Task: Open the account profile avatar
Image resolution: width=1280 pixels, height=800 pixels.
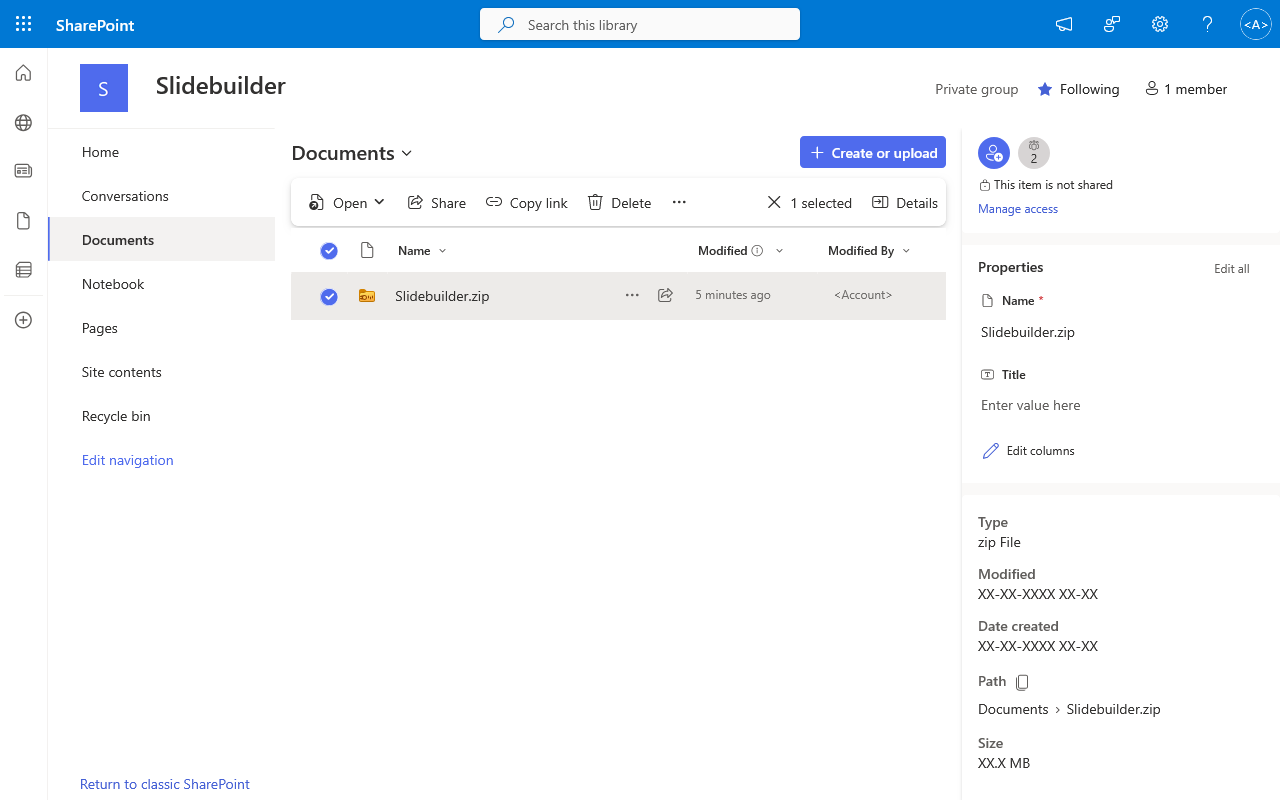Action: tap(1255, 24)
